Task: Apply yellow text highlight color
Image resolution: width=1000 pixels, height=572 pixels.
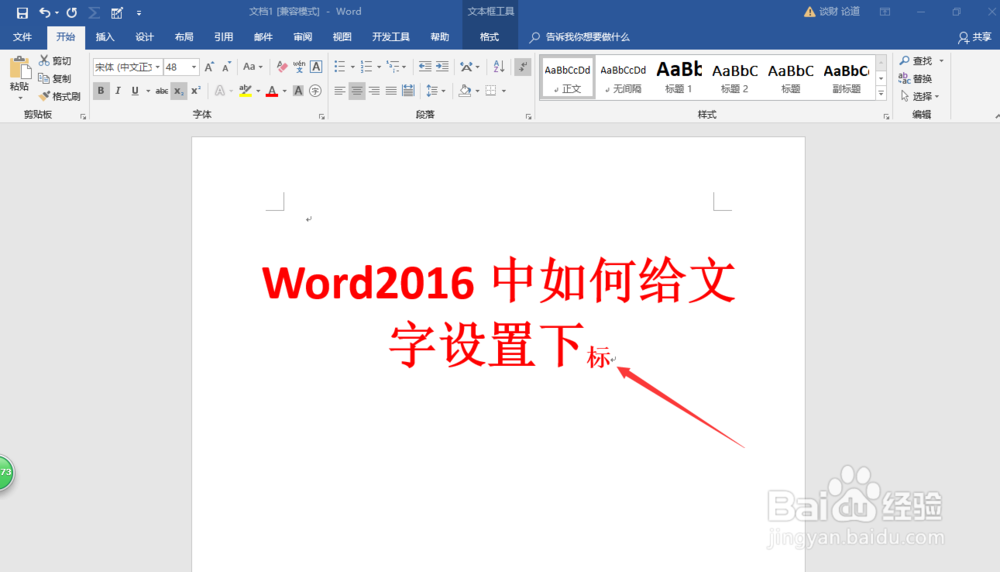Action: [x=245, y=91]
